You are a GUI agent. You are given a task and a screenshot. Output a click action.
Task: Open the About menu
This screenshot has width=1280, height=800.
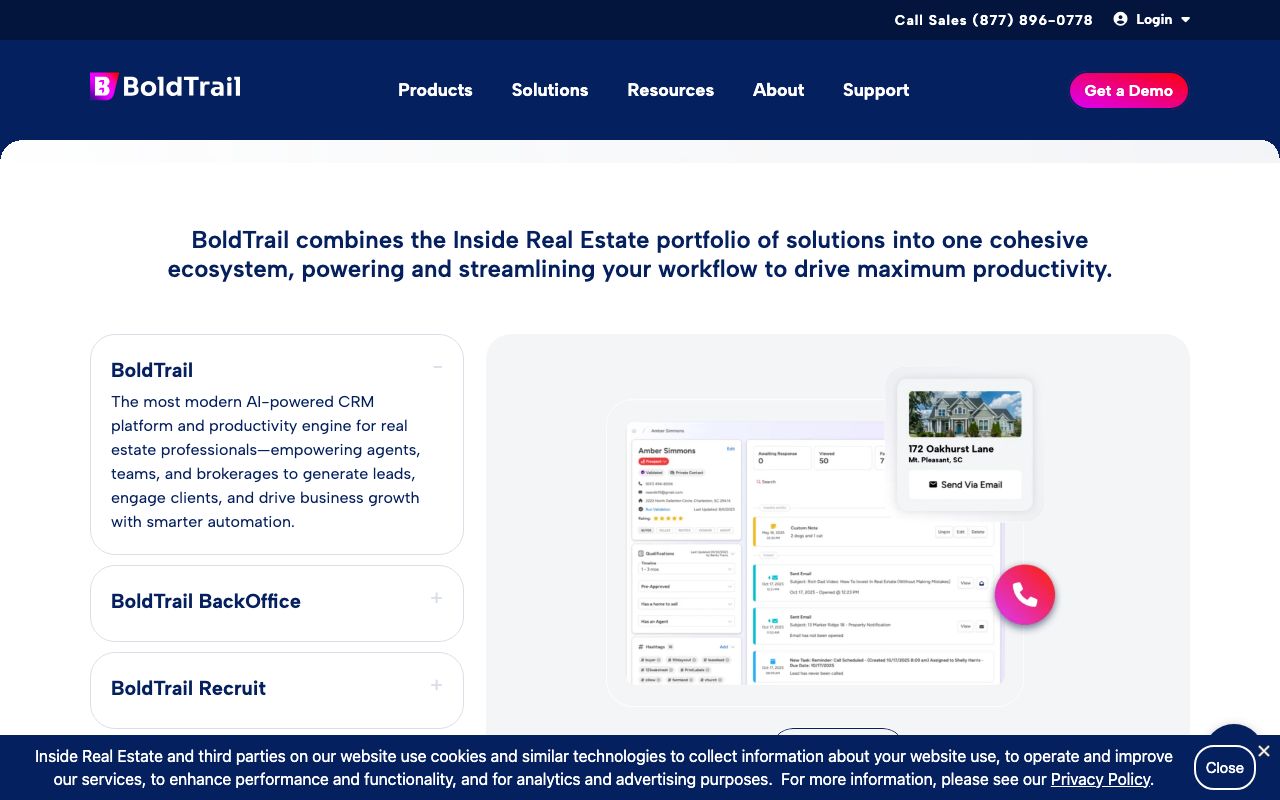pos(779,90)
